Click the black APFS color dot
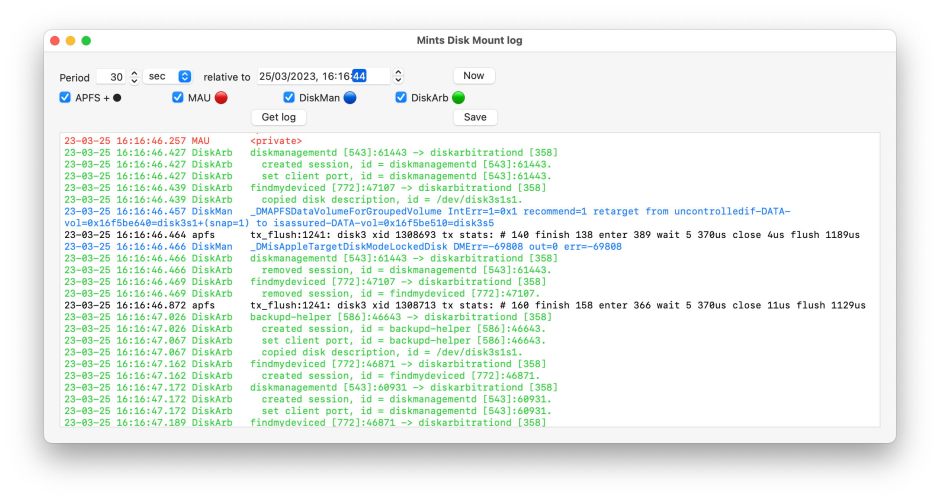Screen dimensions: 940x501 pos(117,98)
